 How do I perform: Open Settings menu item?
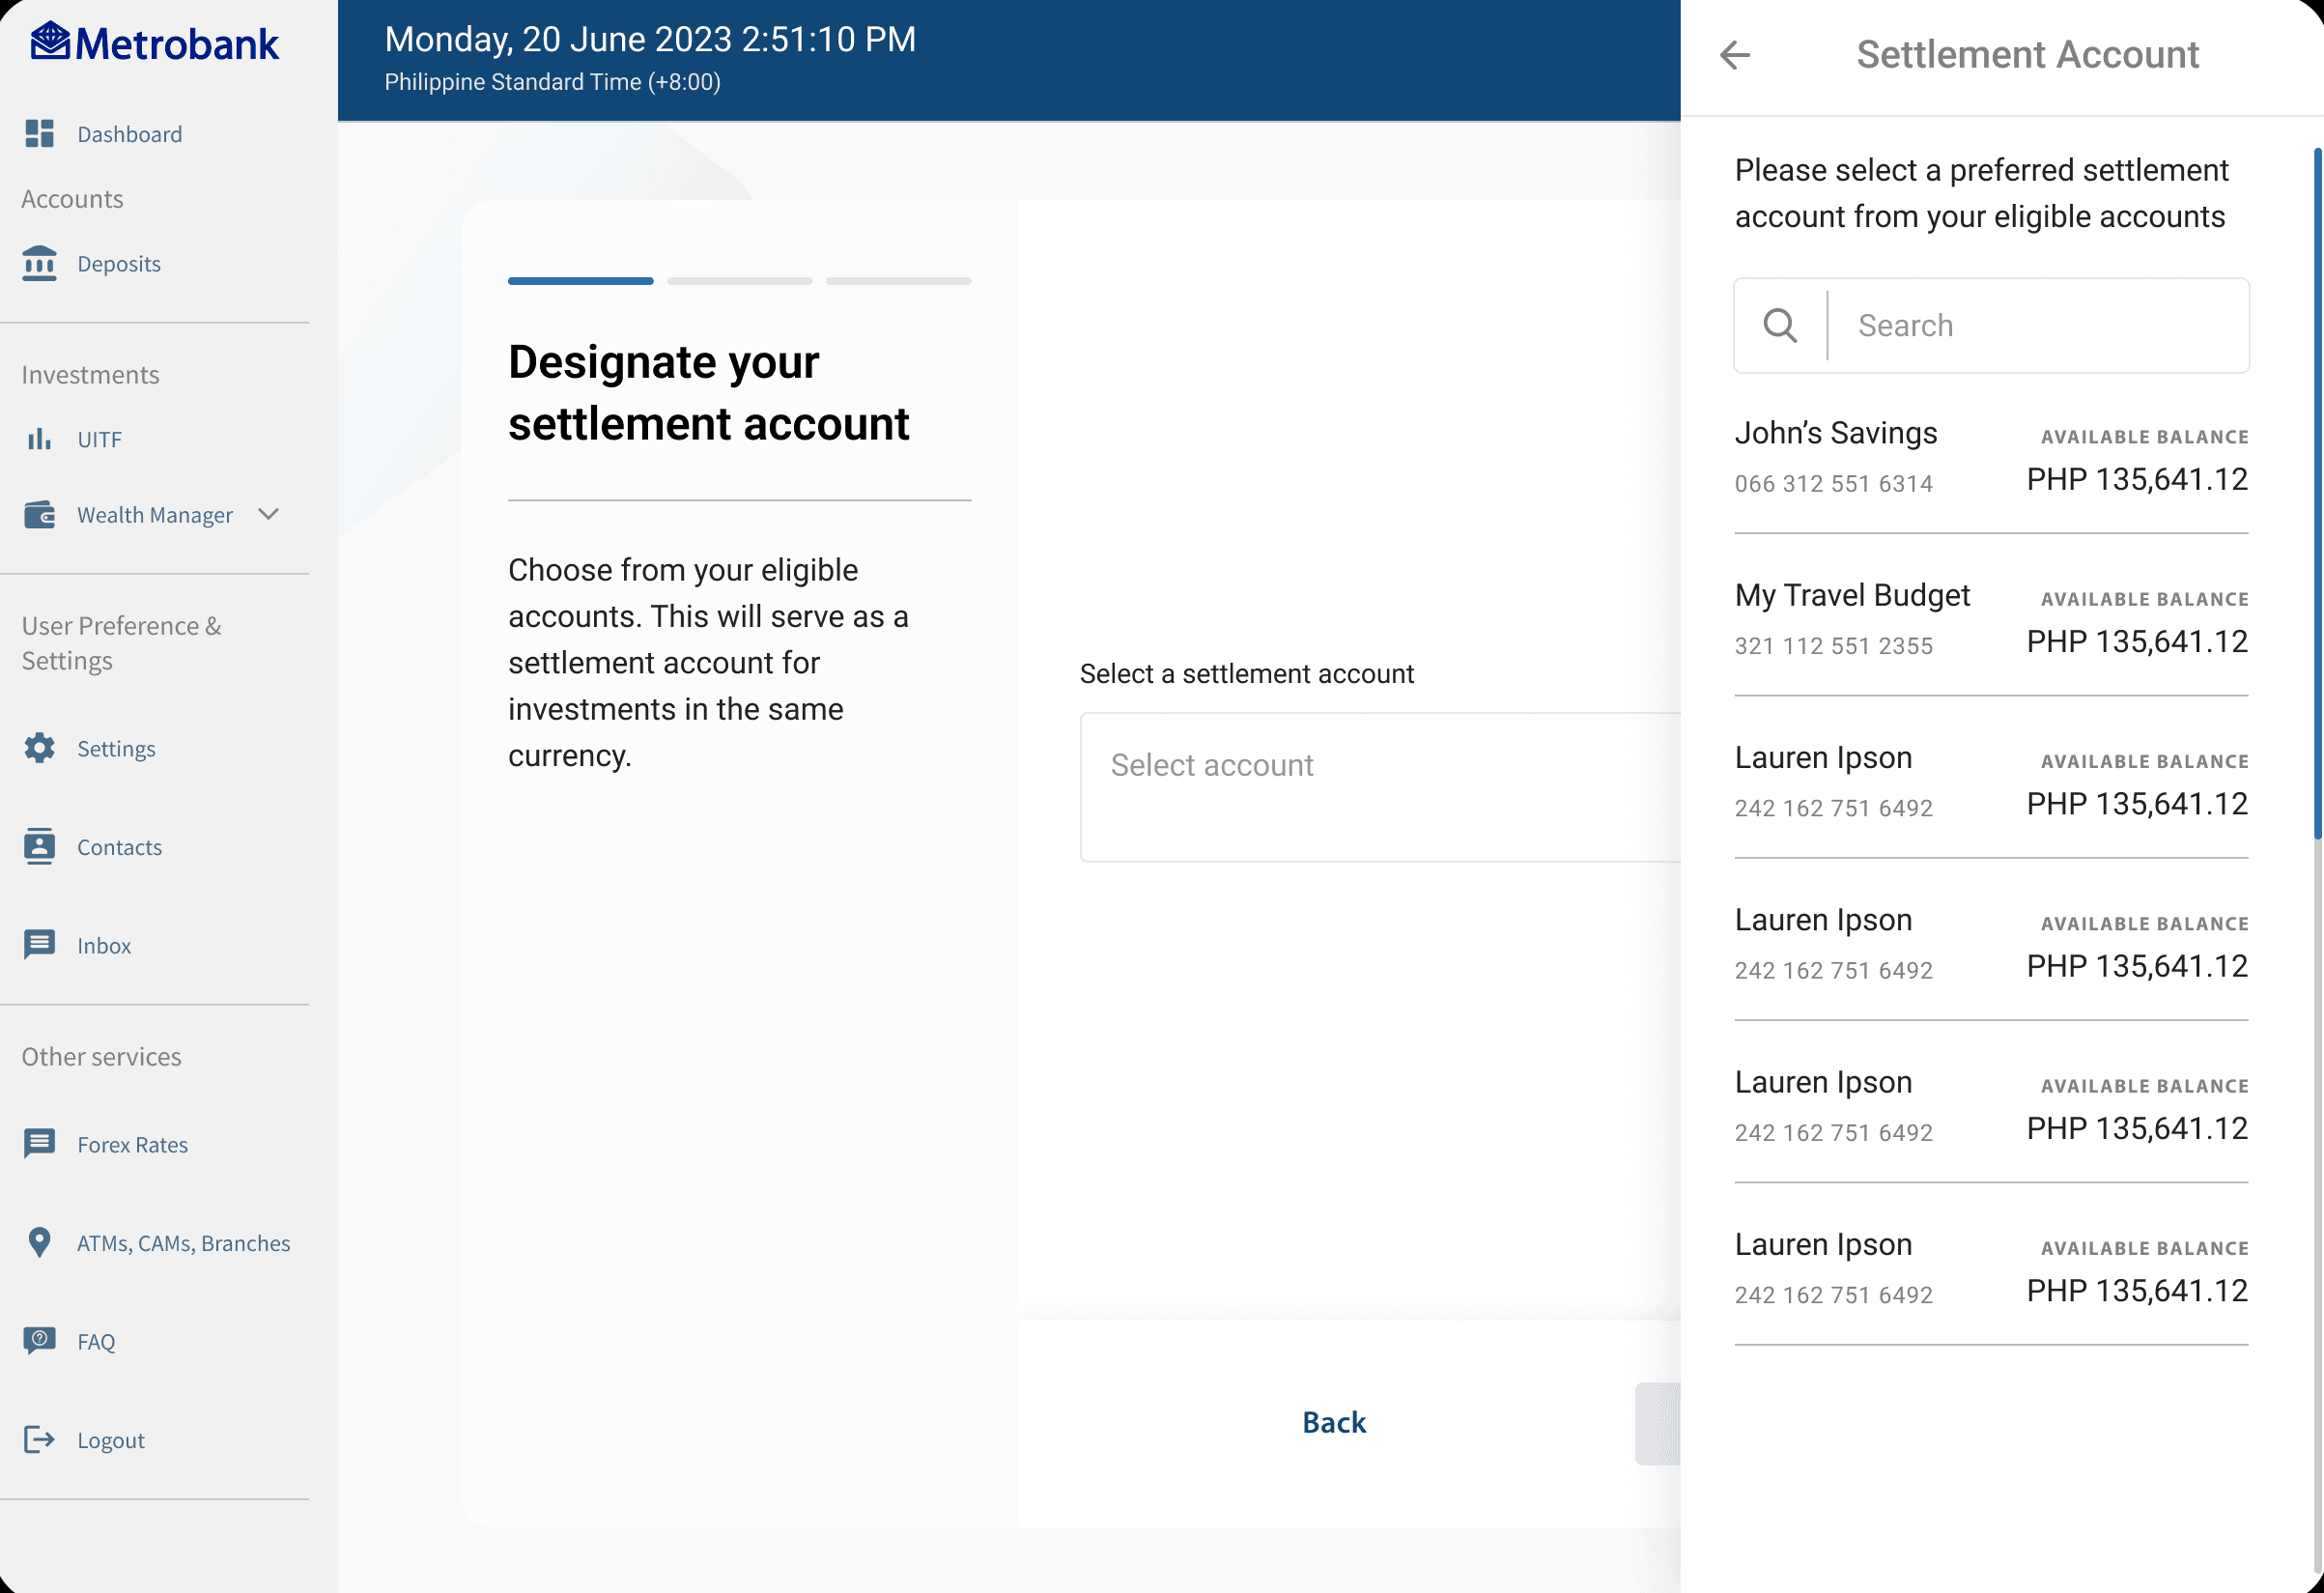click(116, 748)
